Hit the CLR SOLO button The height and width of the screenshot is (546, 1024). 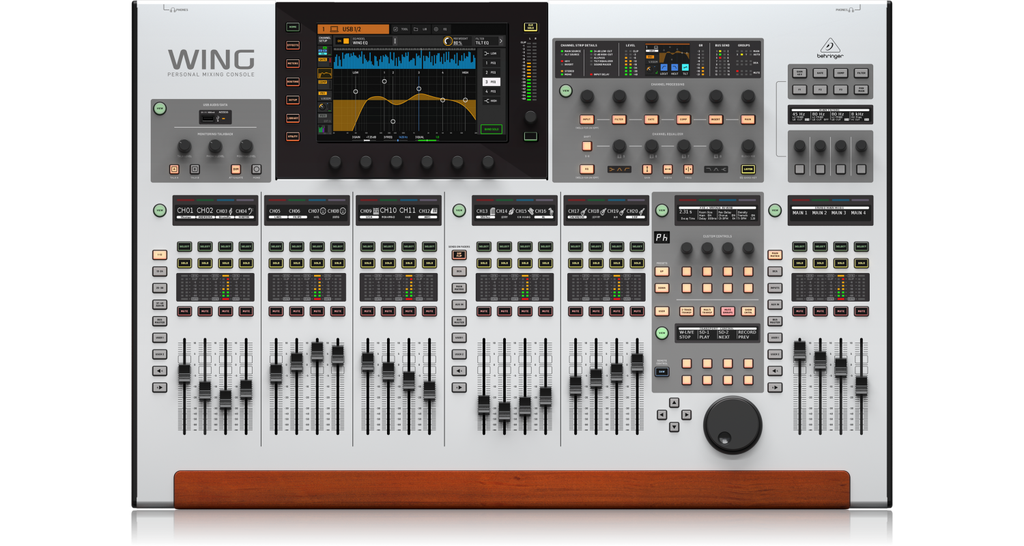pyautogui.click(x=530, y=27)
